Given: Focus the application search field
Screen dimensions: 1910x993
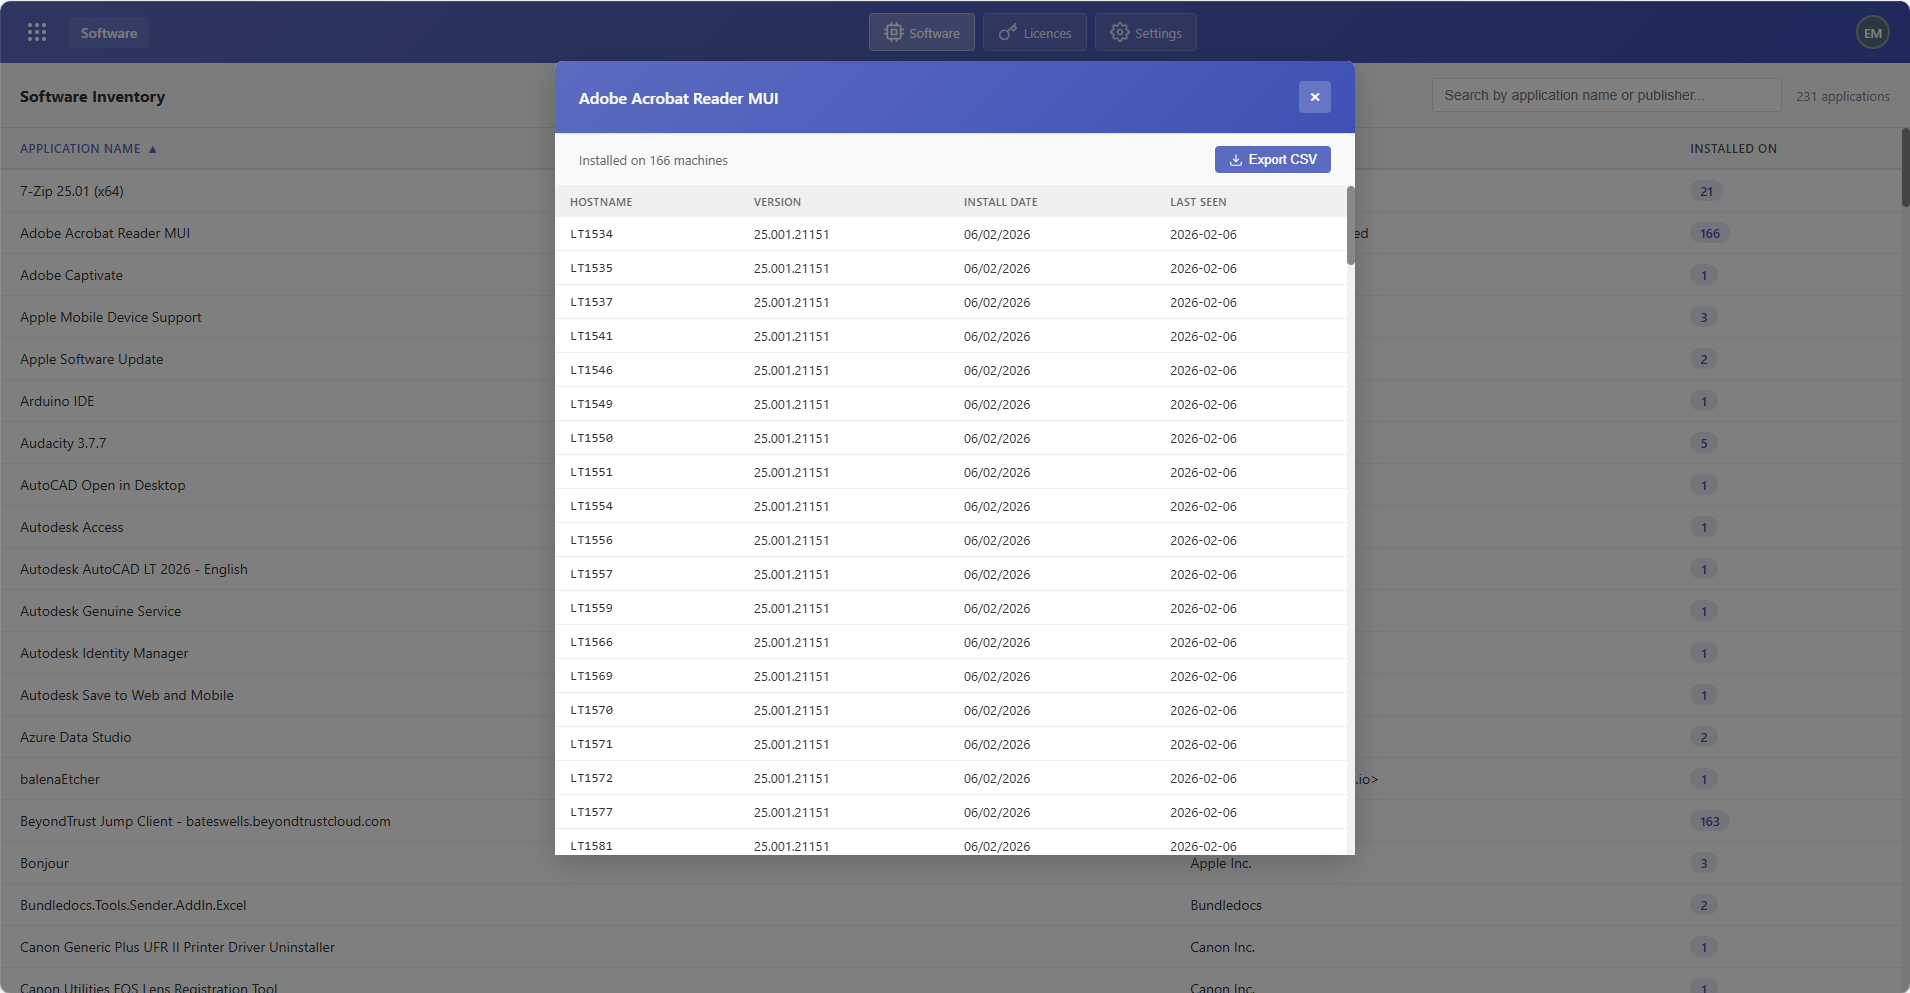Looking at the screenshot, I should (1606, 95).
